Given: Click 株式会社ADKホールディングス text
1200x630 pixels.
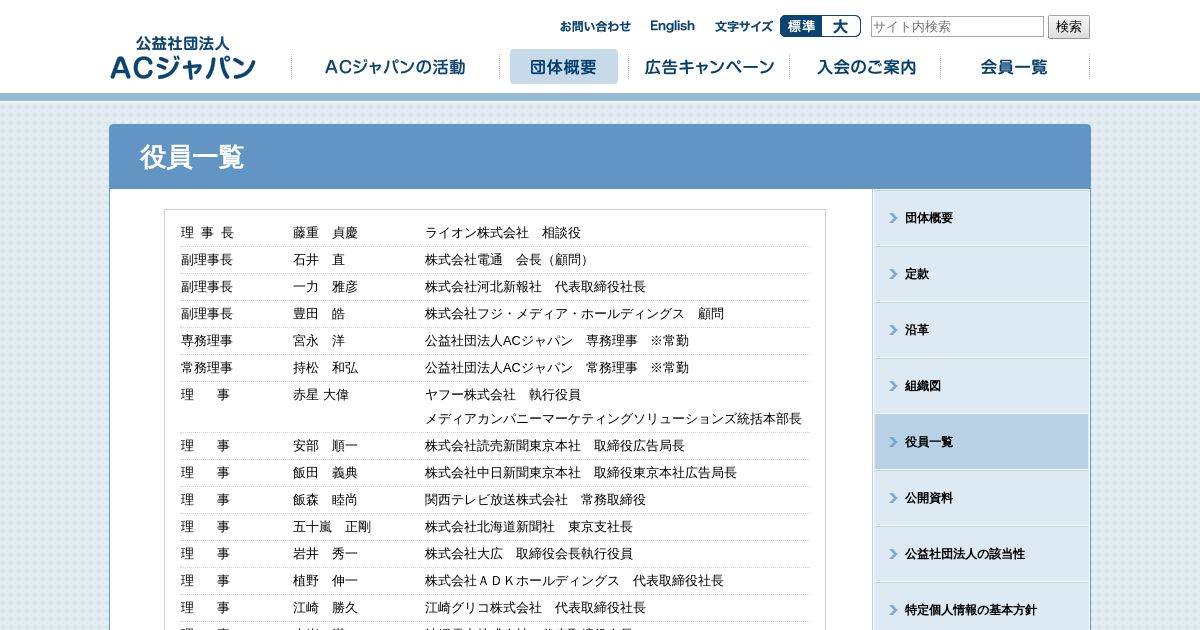Looking at the screenshot, I should point(522,581).
